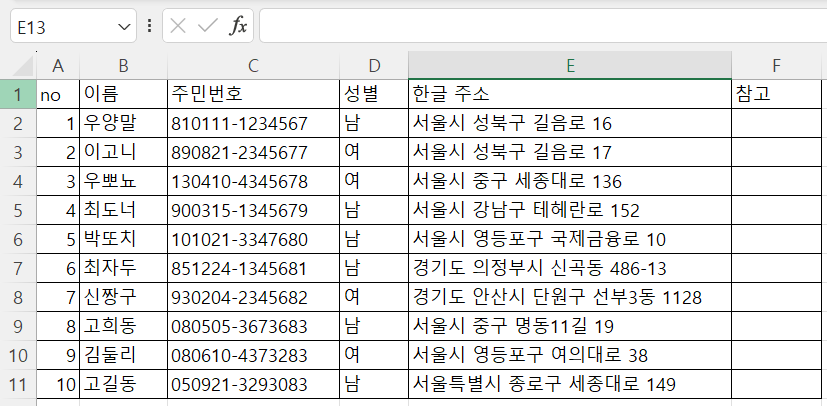Click the header cell '참고'
This screenshot has height=406, width=827.
[776, 94]
